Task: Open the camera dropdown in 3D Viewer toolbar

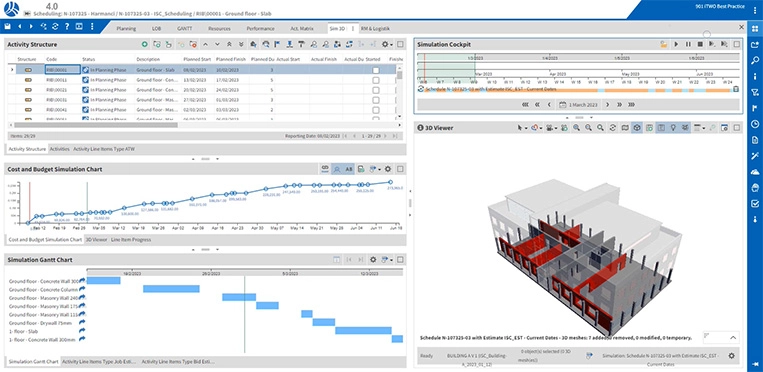Action: [551, 128]
